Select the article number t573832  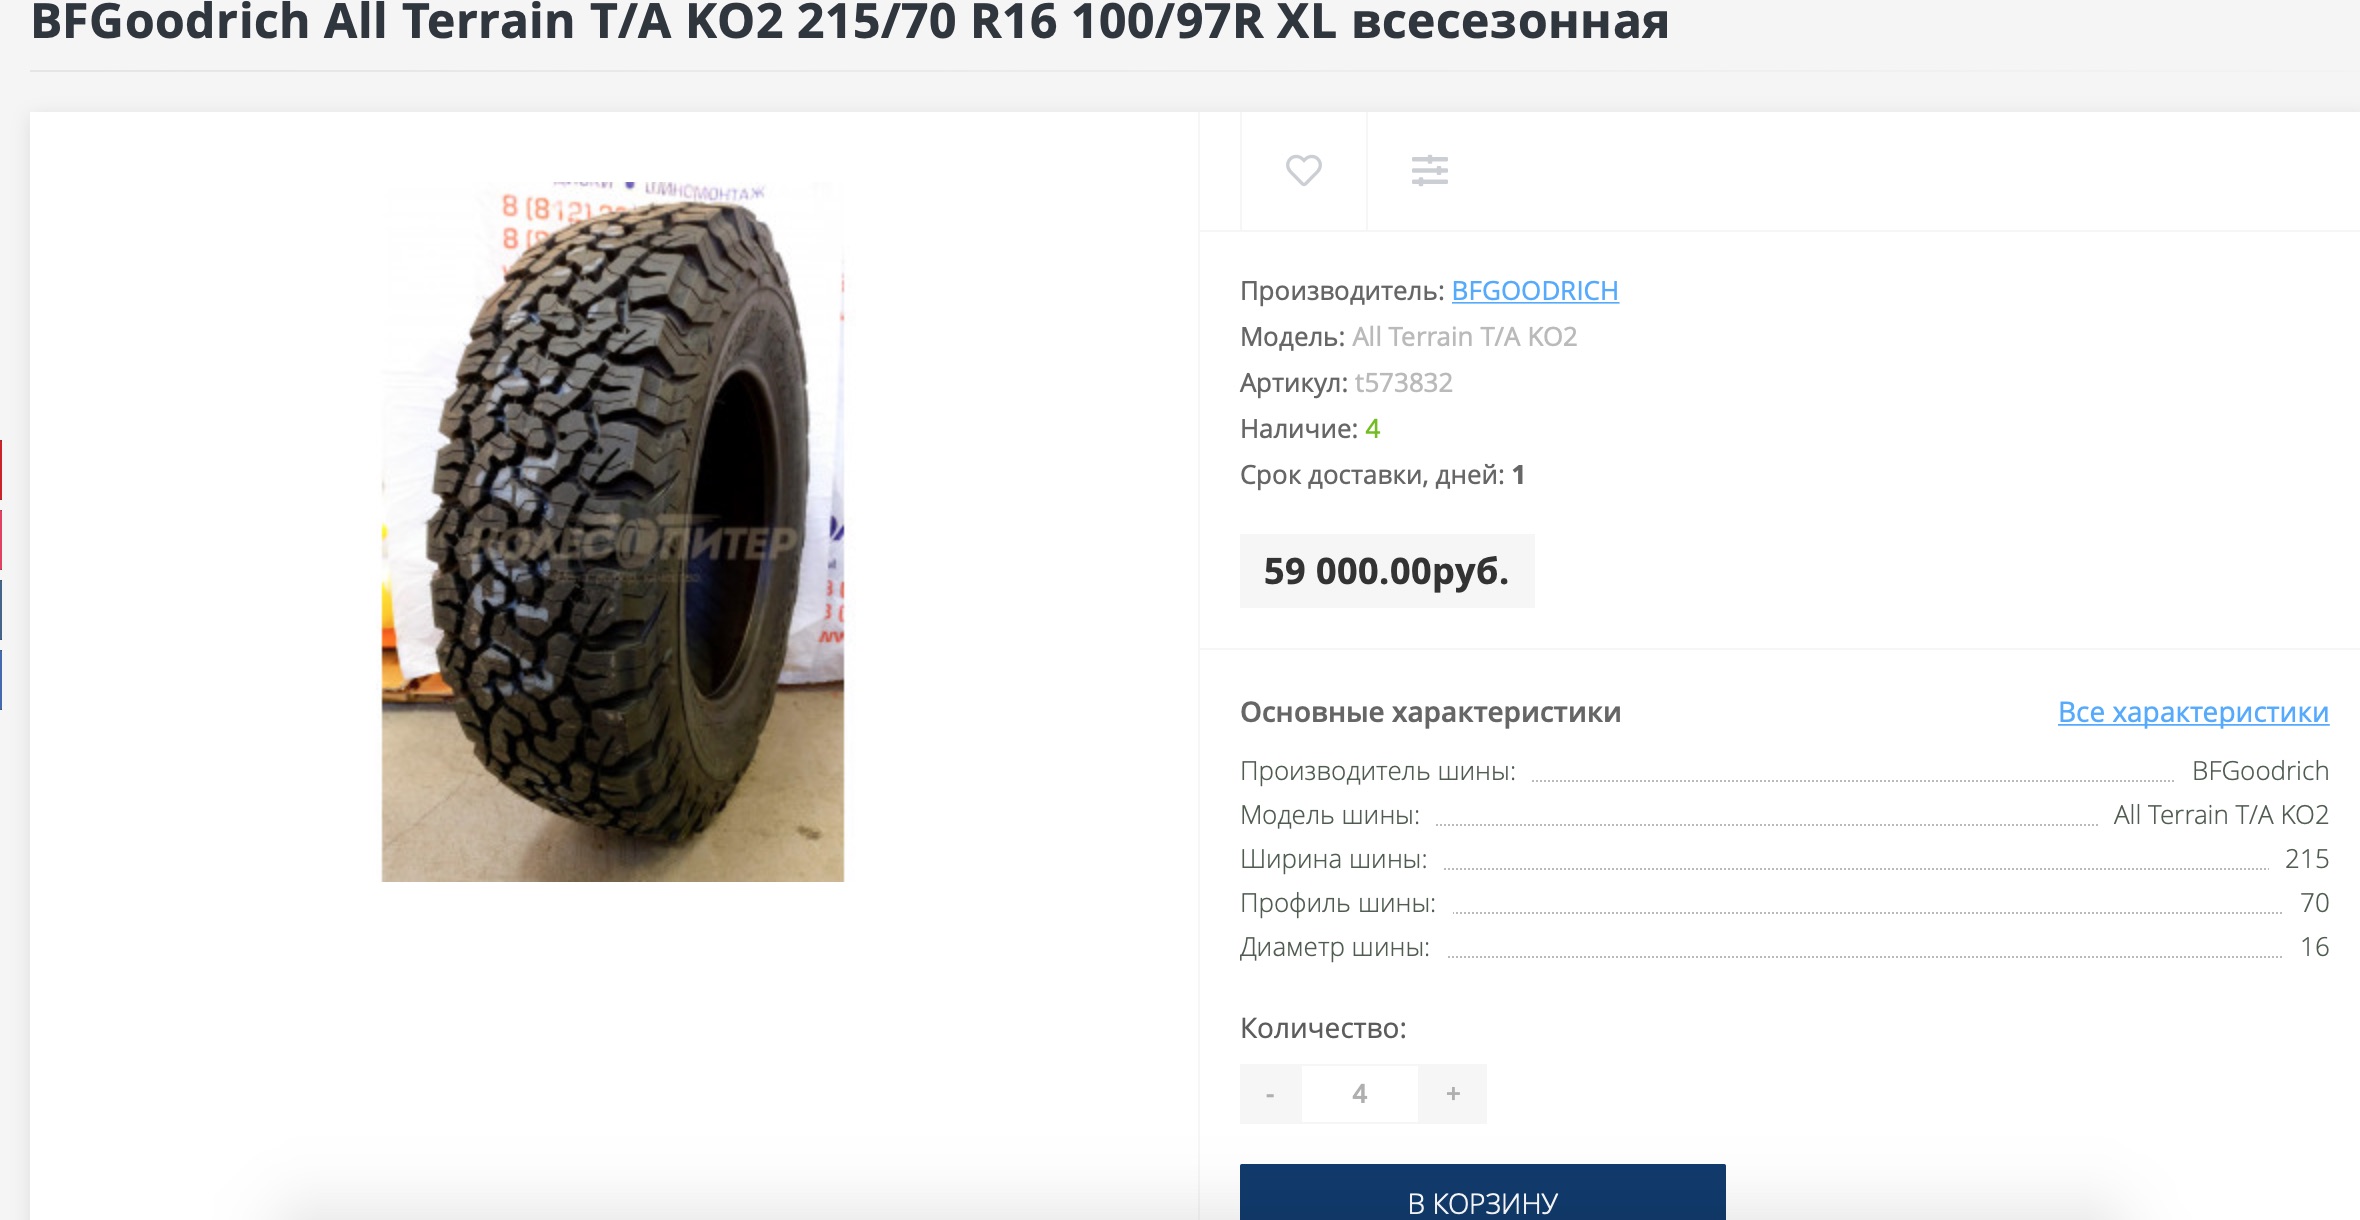1403,383
